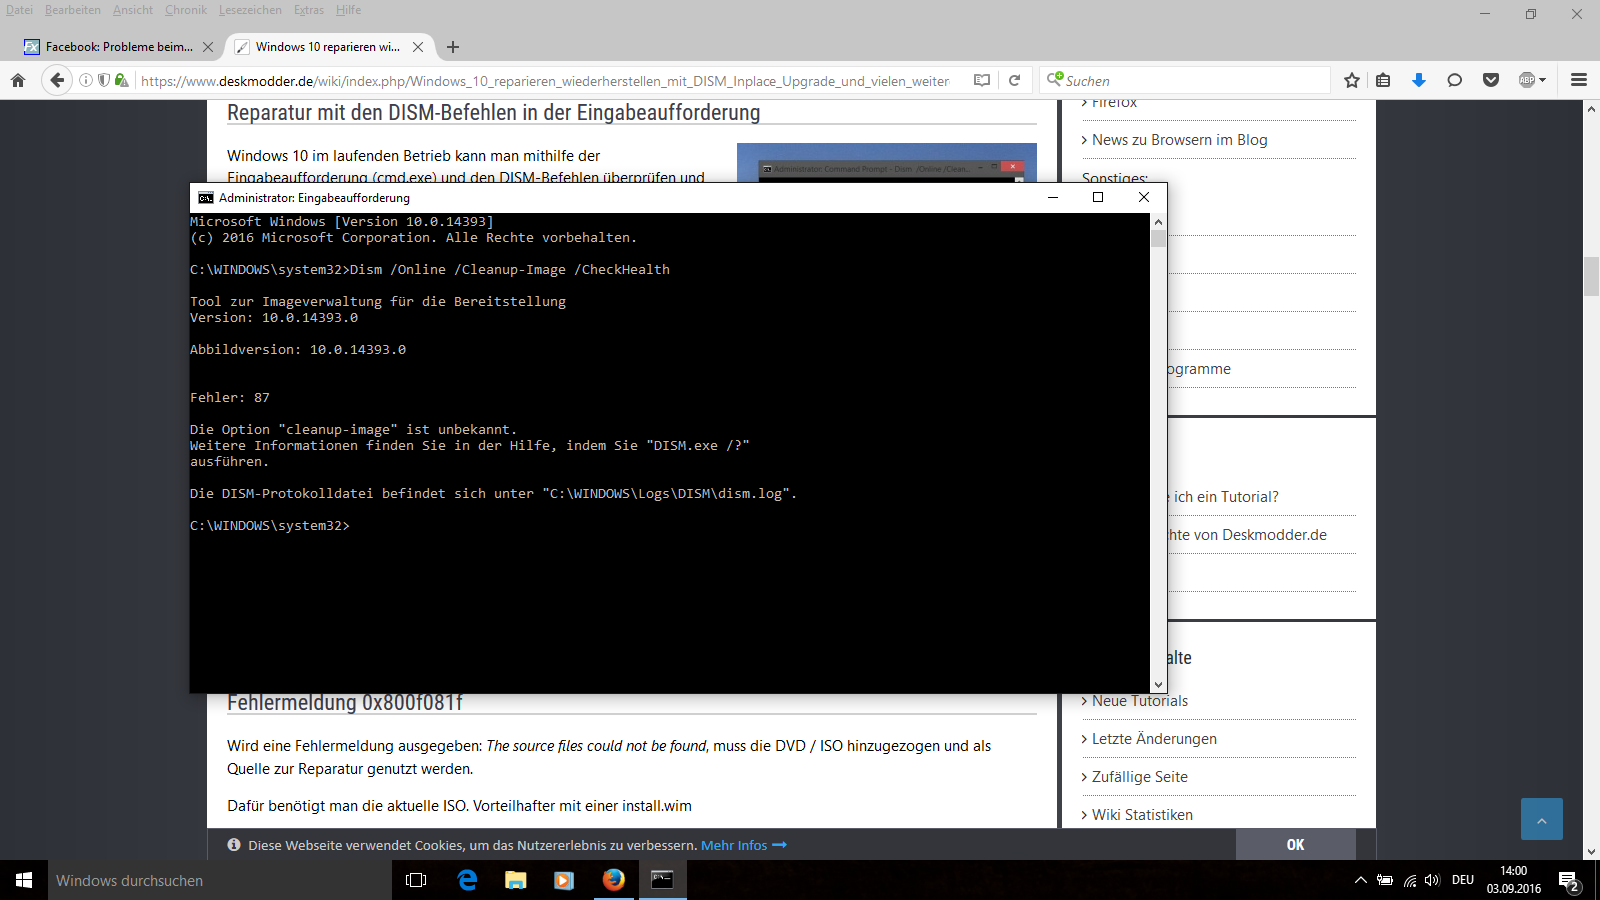Viewport: 1600px width, 900px height.
Task: Click OK on the cookie notice
Action: [1295, 845]
